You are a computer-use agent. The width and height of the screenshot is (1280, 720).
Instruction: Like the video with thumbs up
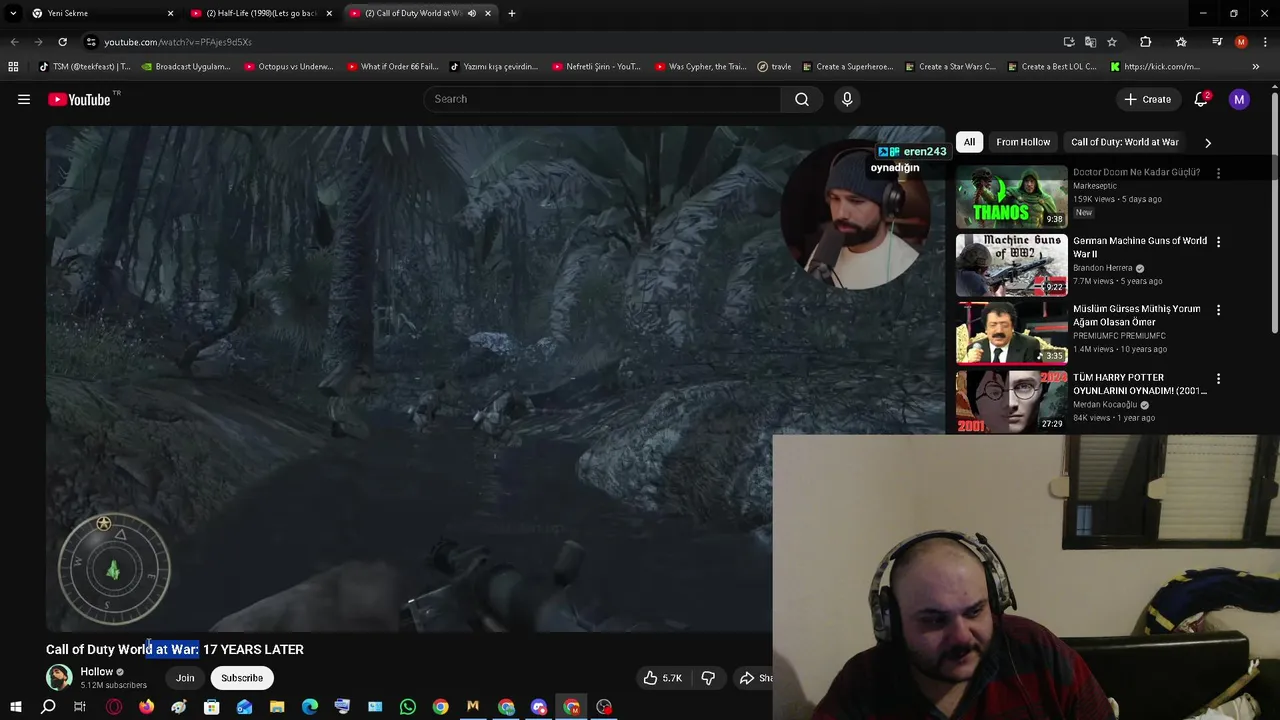662,678
